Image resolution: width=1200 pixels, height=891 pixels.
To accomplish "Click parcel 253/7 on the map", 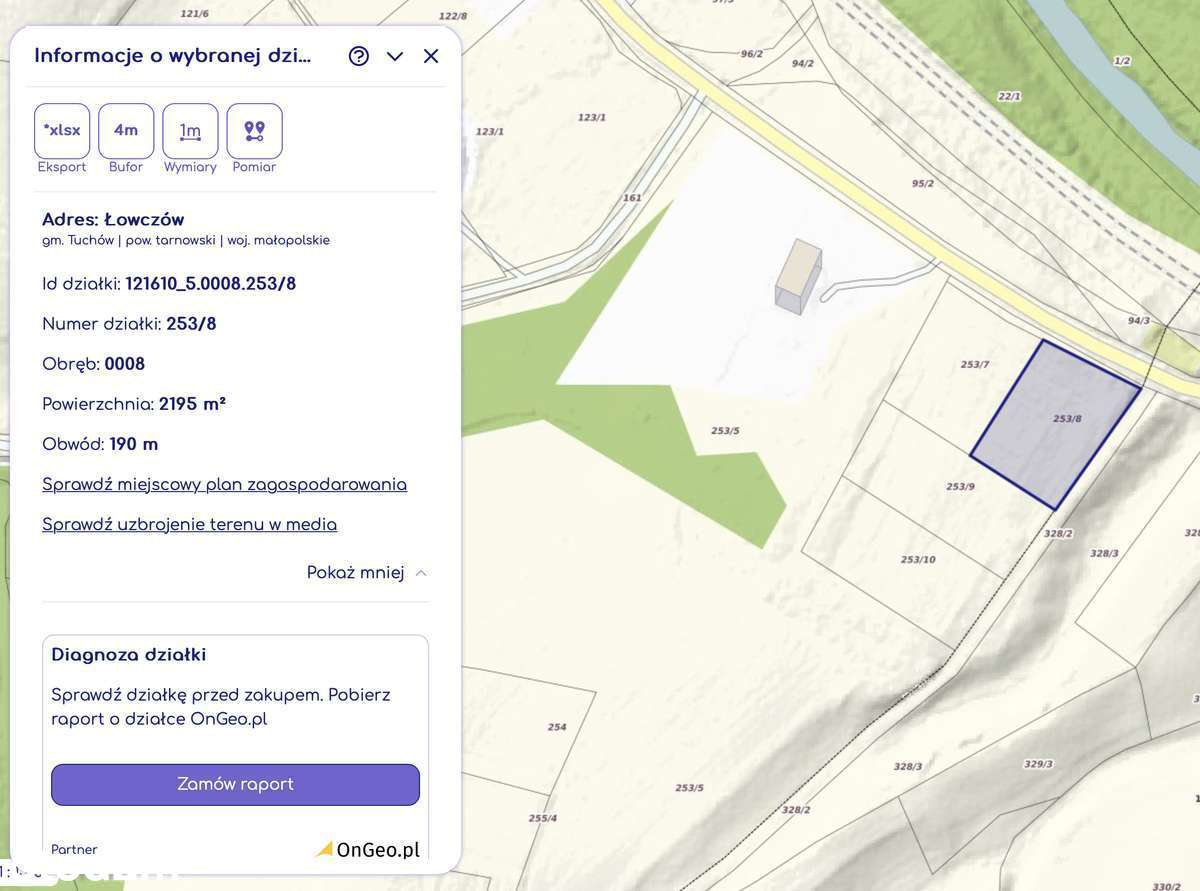I will 974,365.
